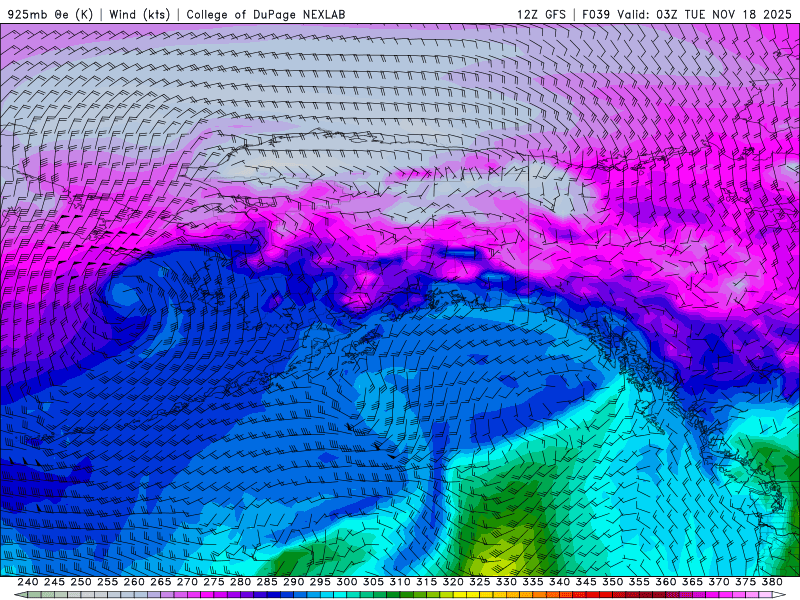Viewport: 800px width, 600px height.
Task: Click the 300 value on the color scale
Action: [x=346, y=582]
